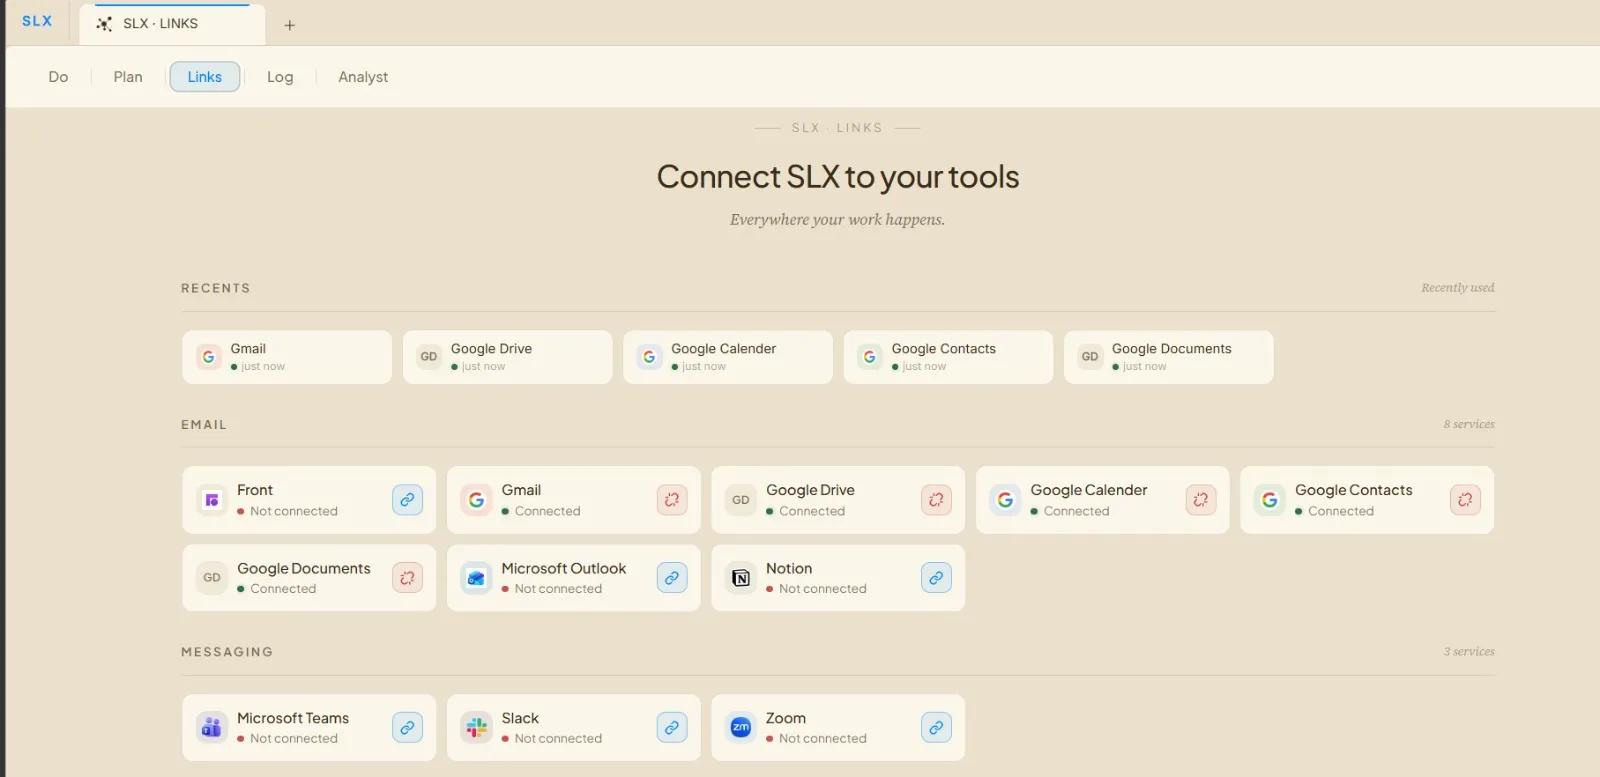Disconnect Google Documents via unlink icon
Image resolution: width=1600 pixels, height=777 pixels.
tap(407, 577)
